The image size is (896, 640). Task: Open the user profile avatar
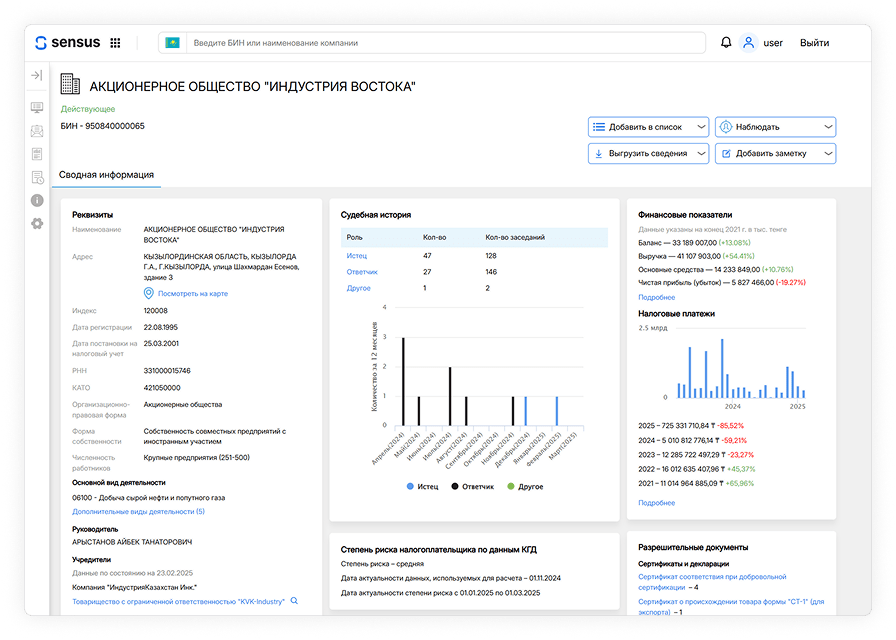pos(748,43)
